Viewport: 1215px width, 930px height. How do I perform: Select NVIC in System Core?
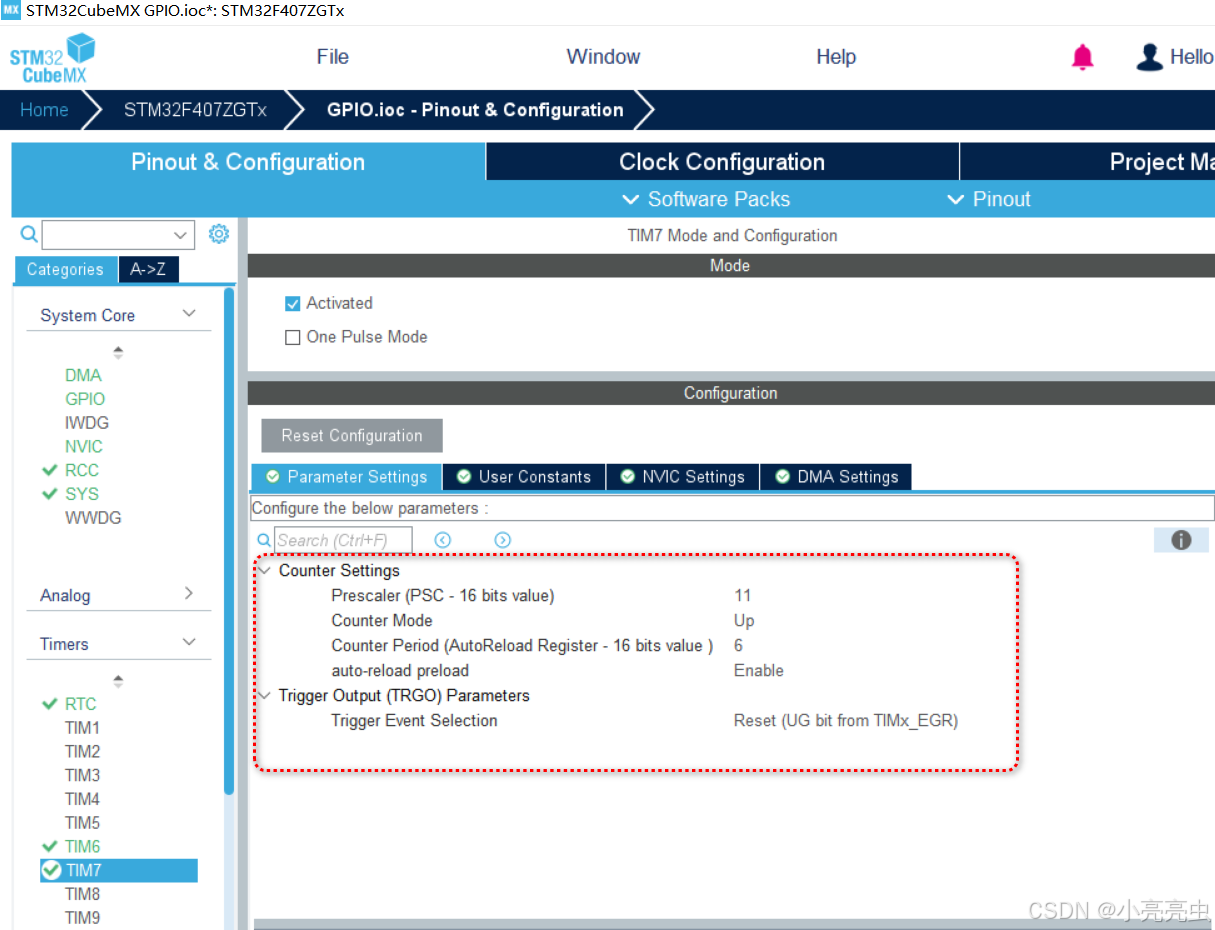coord(84,447)
